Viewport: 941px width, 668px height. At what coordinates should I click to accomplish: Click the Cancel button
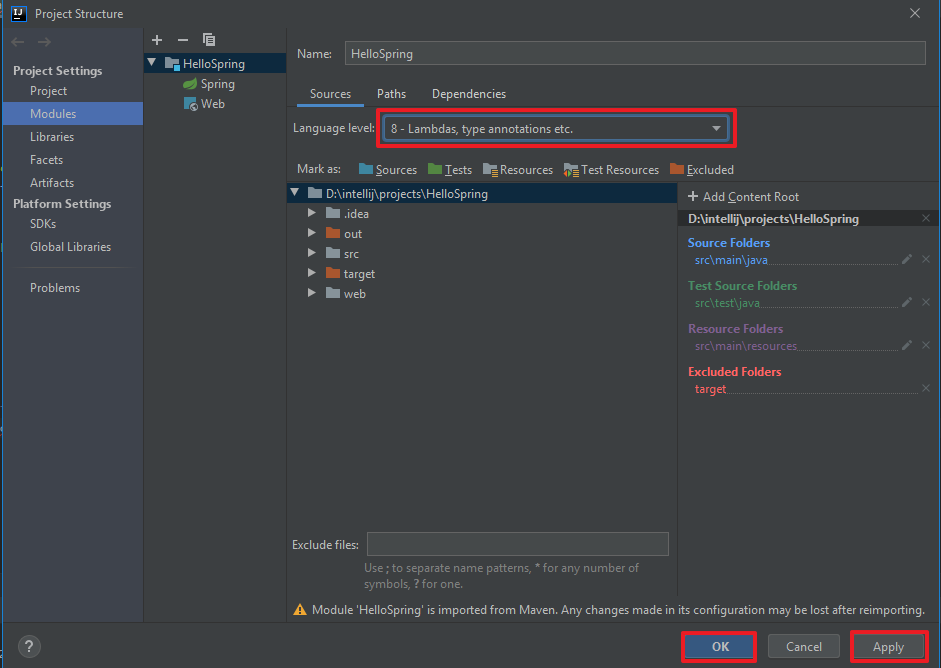(x=804, y=646)
